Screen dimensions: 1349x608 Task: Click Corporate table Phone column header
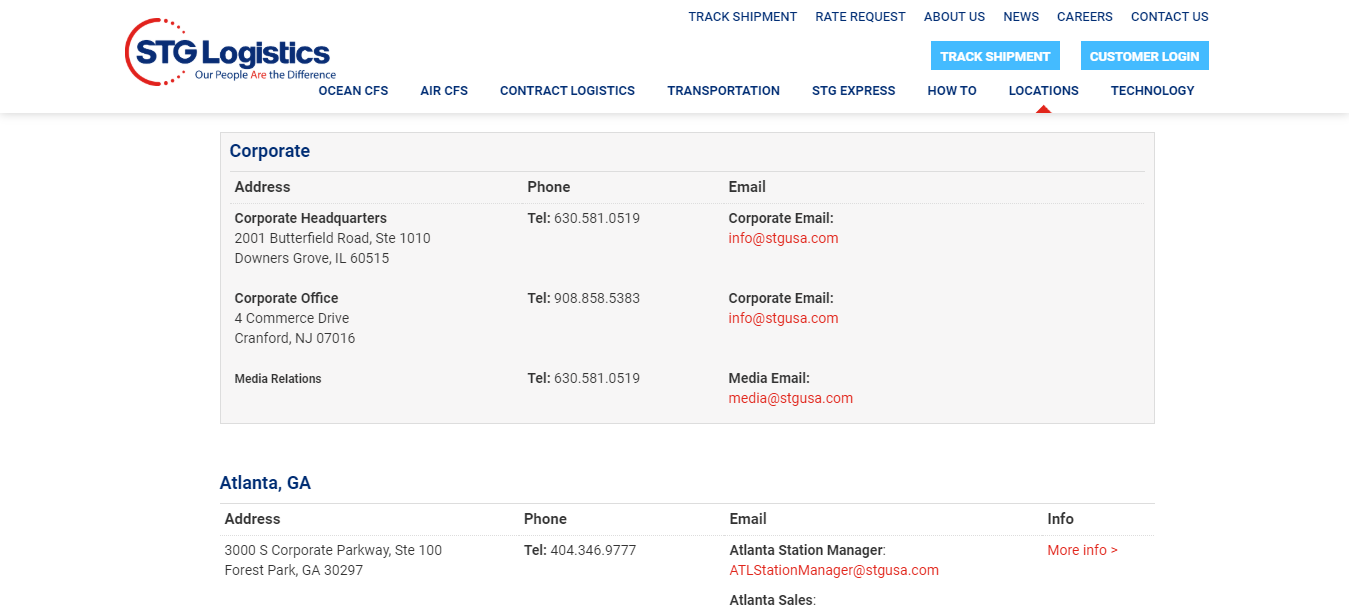click(x=549, y=187)
